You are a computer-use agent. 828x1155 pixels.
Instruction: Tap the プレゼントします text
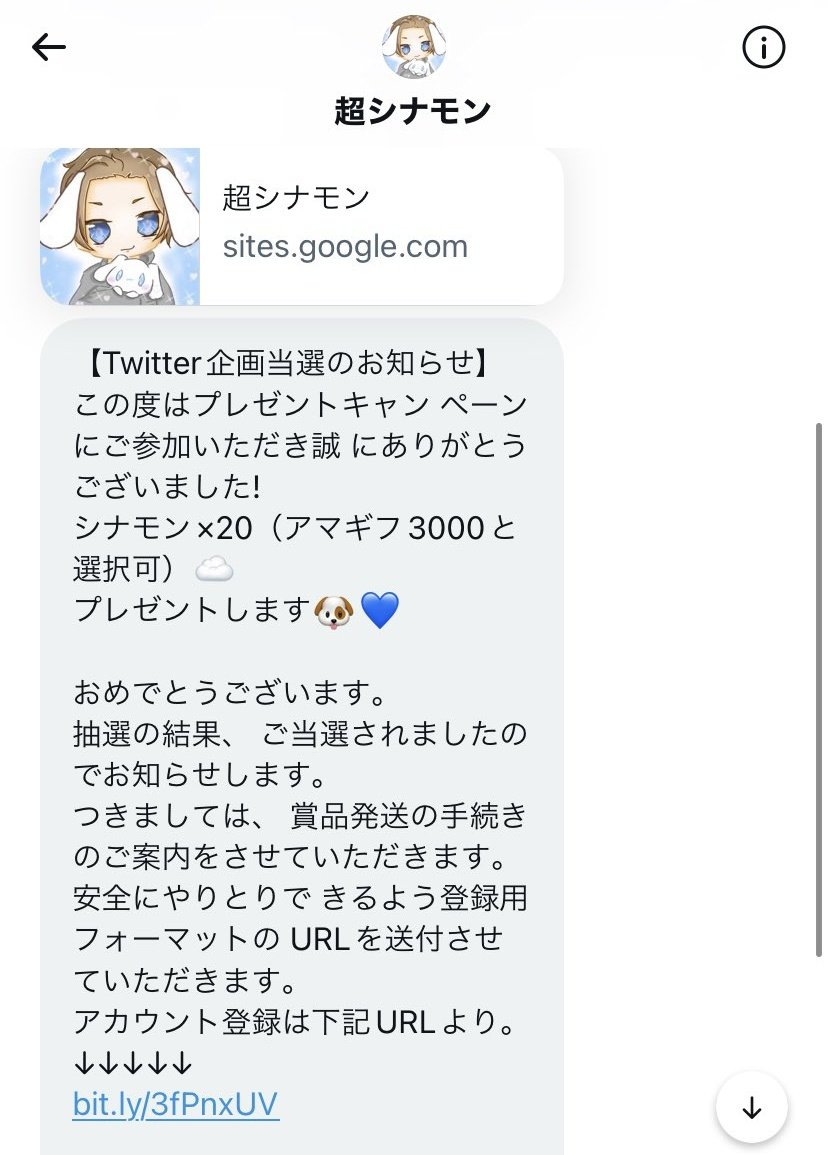(192, 611)
